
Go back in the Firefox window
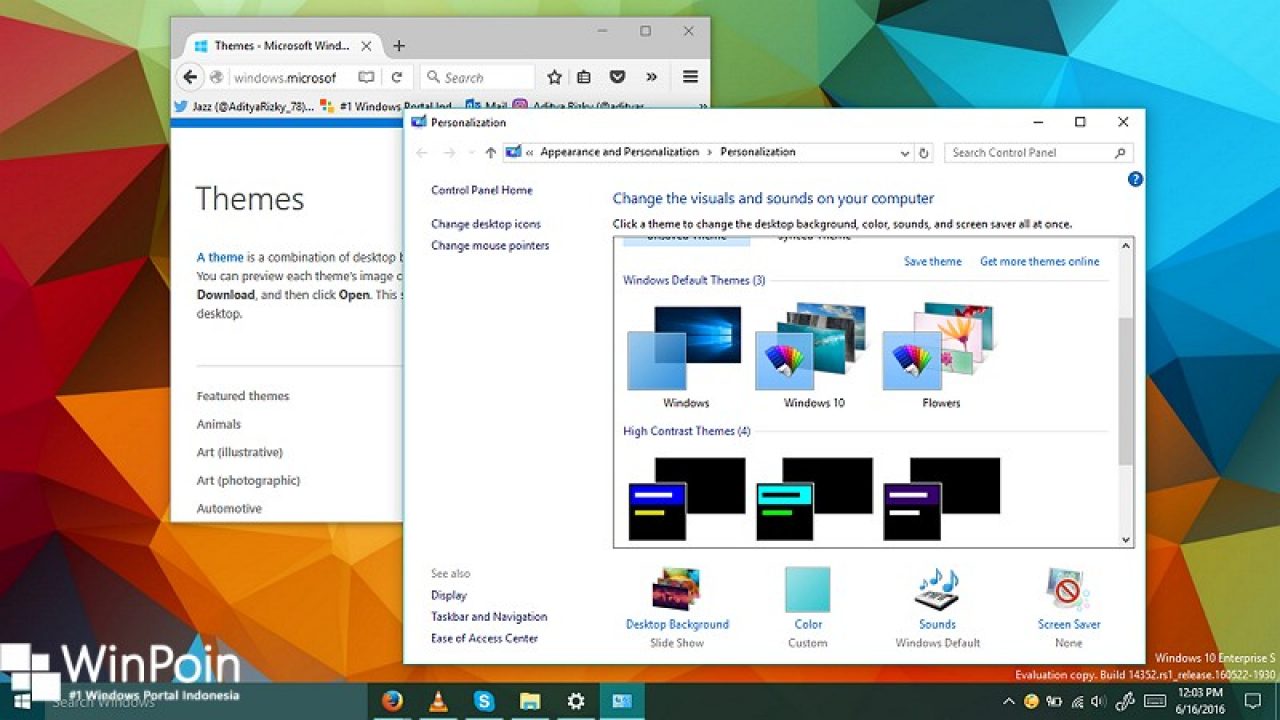click(x=190, y=77)
